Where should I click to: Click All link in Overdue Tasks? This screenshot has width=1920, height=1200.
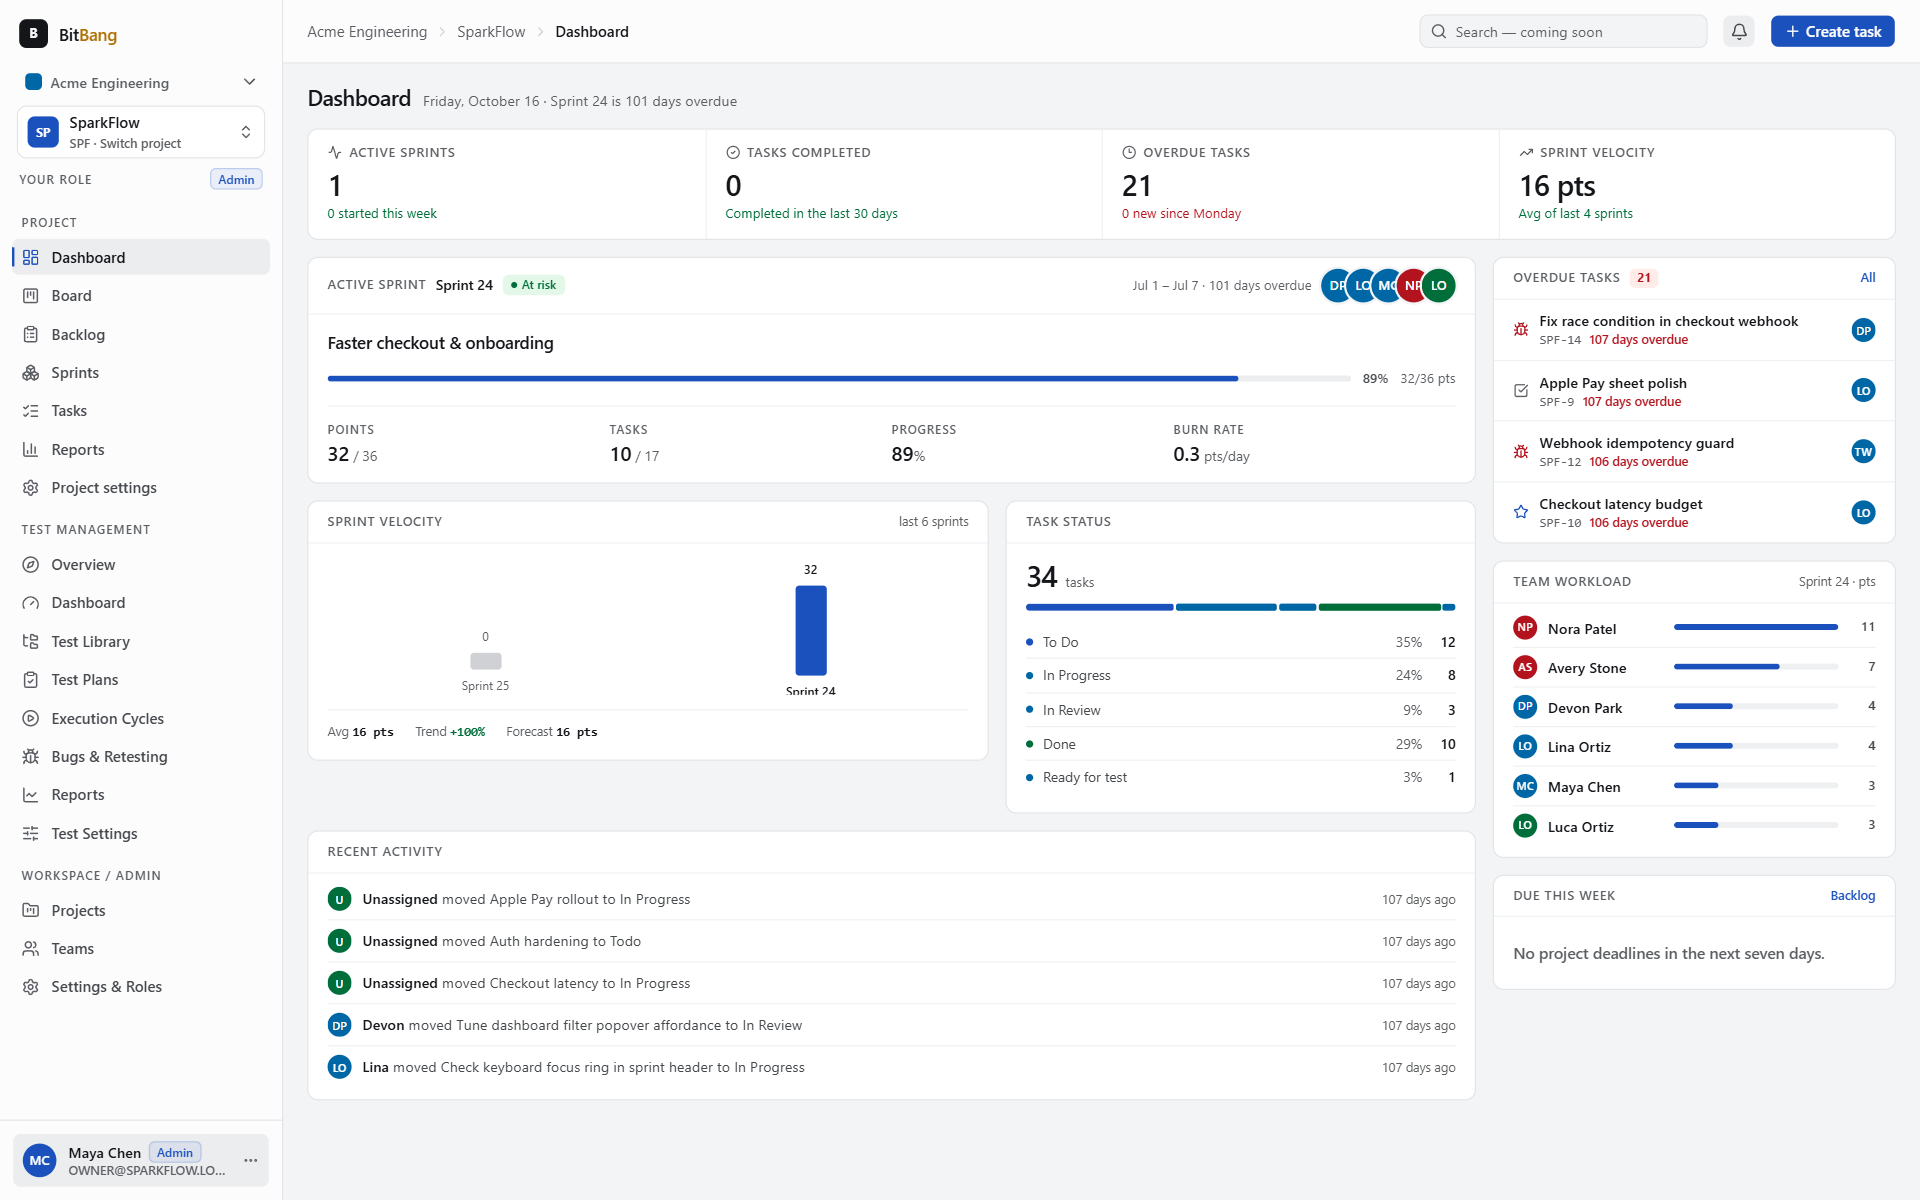[1867, 278]
